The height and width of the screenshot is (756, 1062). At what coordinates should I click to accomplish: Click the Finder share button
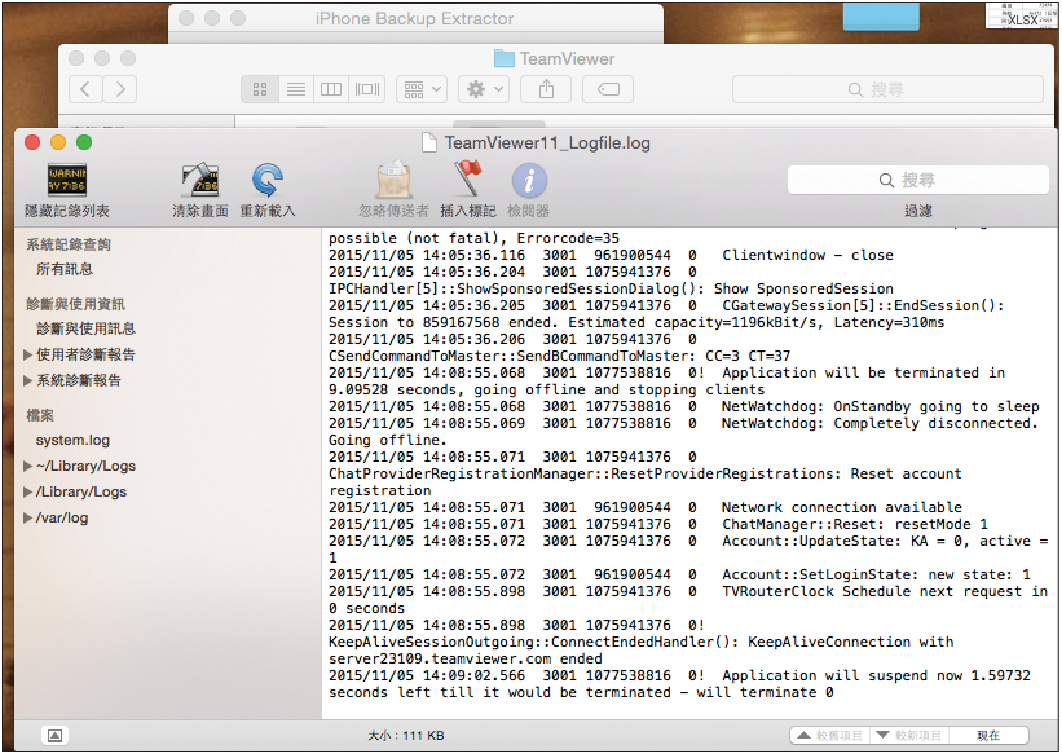pyautogui.click(x=546, y=89)
